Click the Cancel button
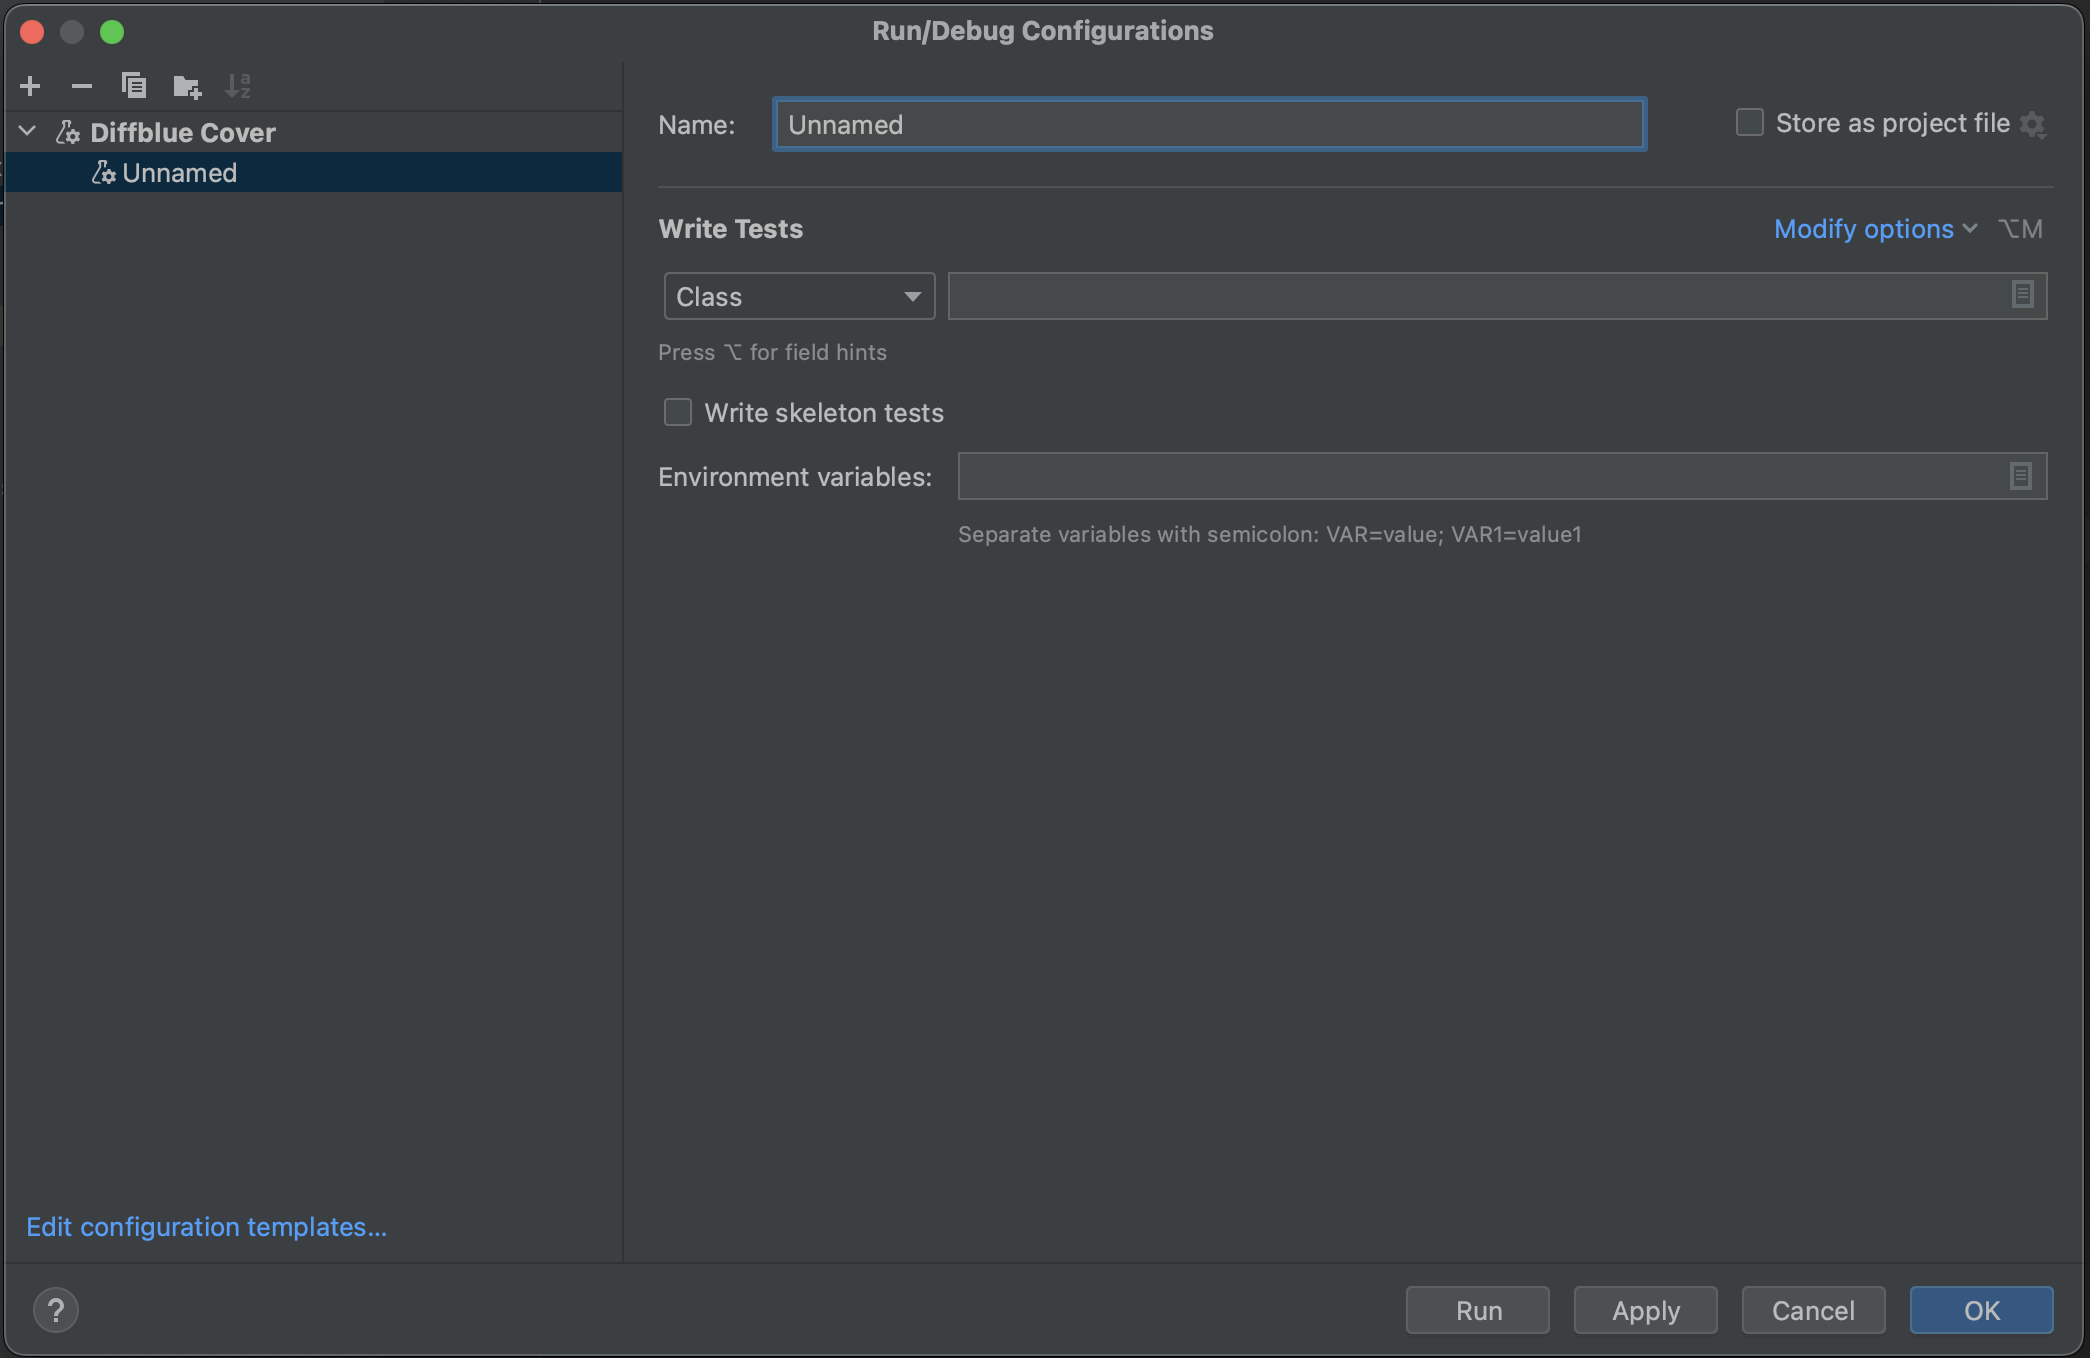The image size is (2090, 1358). [1812, 1310]
